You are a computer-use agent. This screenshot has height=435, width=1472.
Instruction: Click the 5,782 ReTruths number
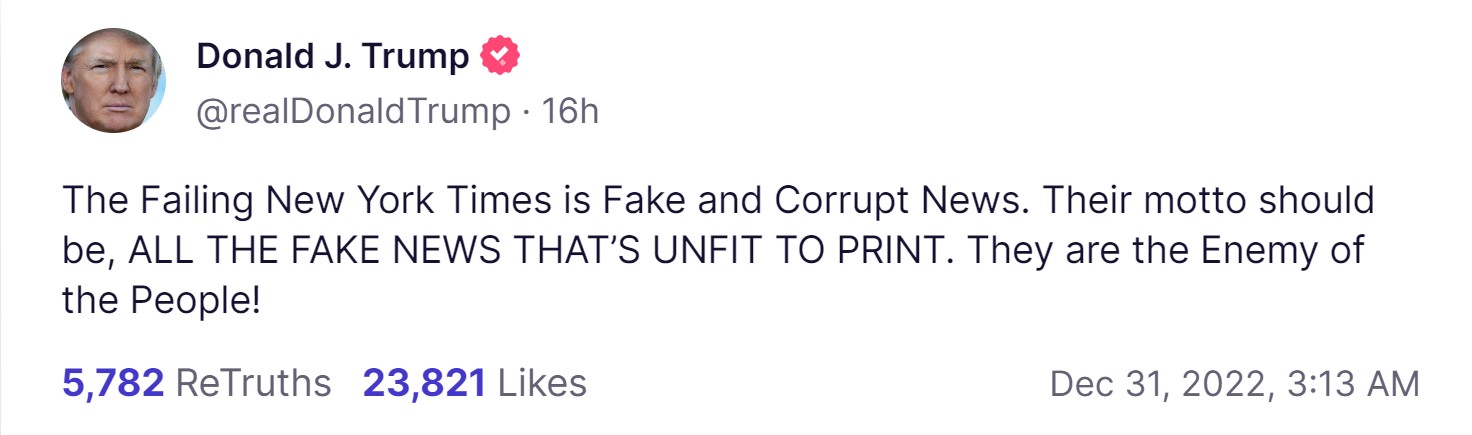112,382
